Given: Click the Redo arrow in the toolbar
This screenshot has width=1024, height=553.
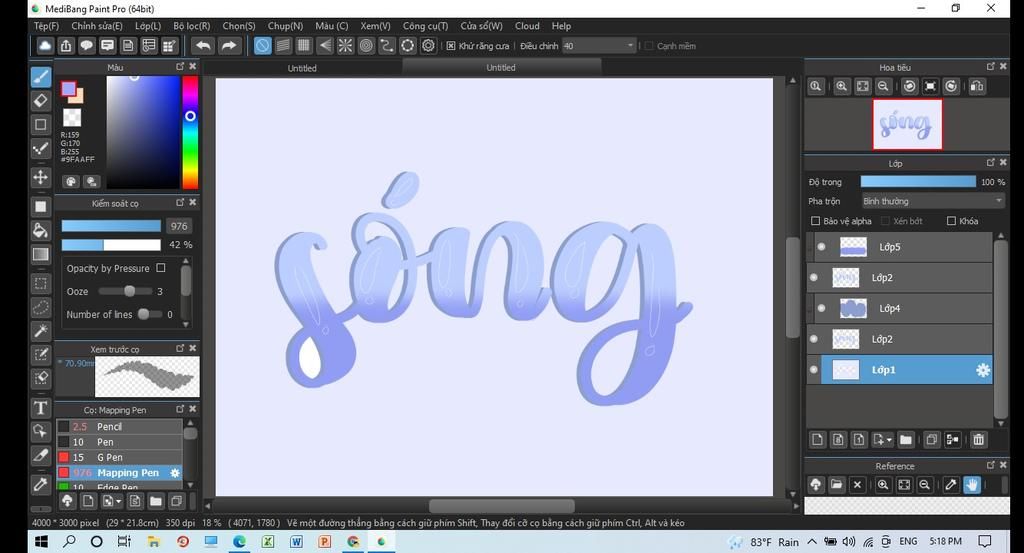Looking at the screenshot, I should (x=229, y=46).
